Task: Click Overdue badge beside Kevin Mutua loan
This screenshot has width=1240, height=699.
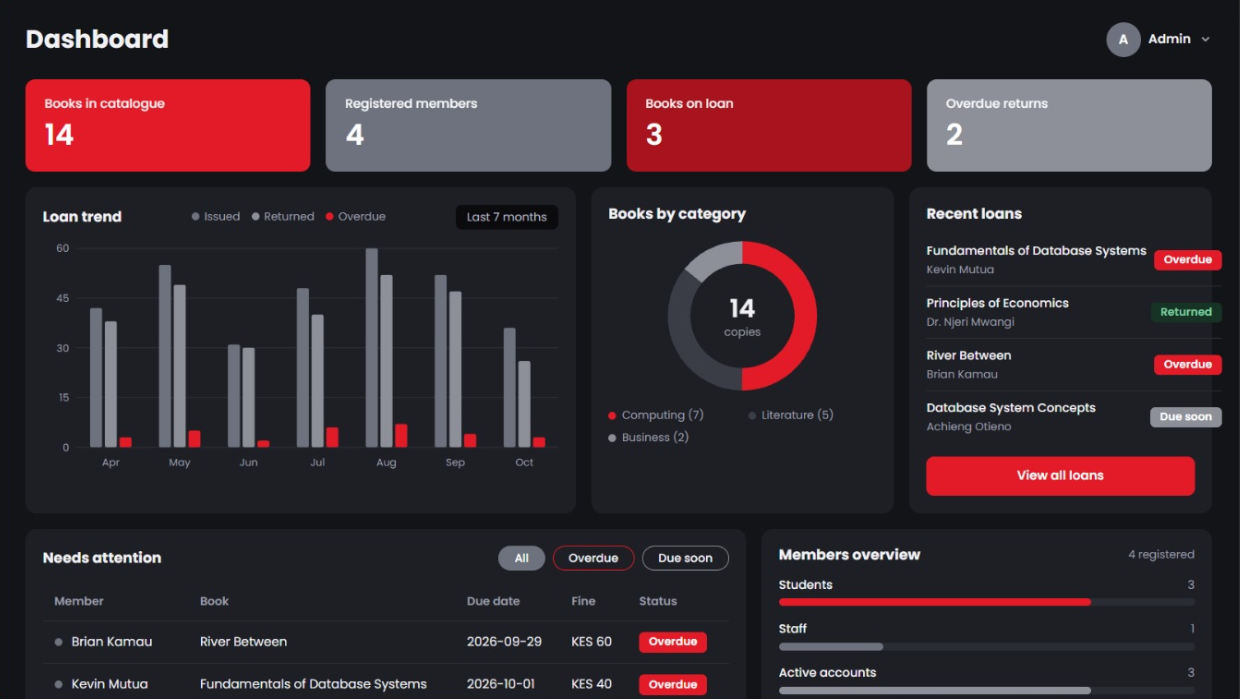Action: pos(1188,260)
